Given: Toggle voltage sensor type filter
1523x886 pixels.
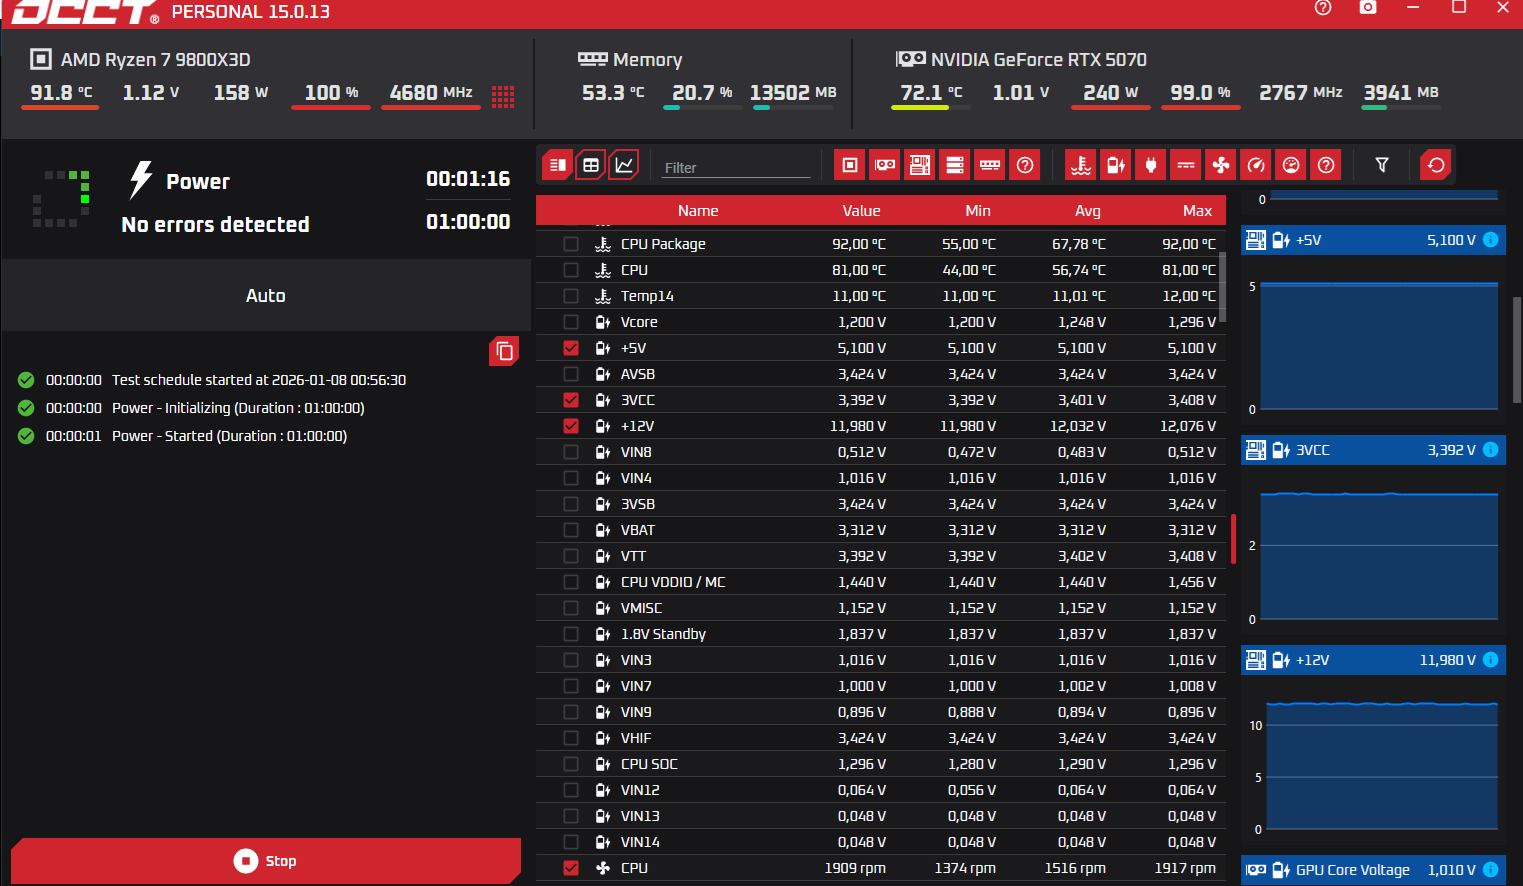Looking at the screenshot, I should [x=1116, y=165].
